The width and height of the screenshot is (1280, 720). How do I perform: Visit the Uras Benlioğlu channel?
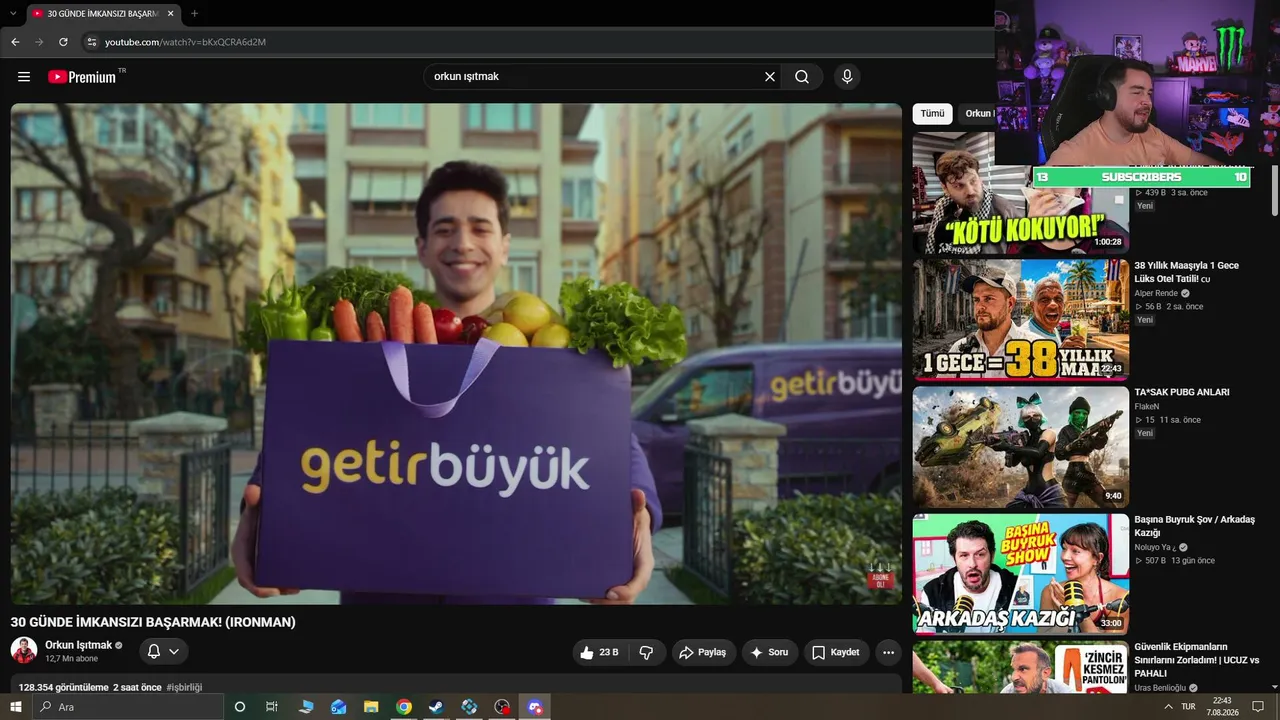tap(1160, 688)
